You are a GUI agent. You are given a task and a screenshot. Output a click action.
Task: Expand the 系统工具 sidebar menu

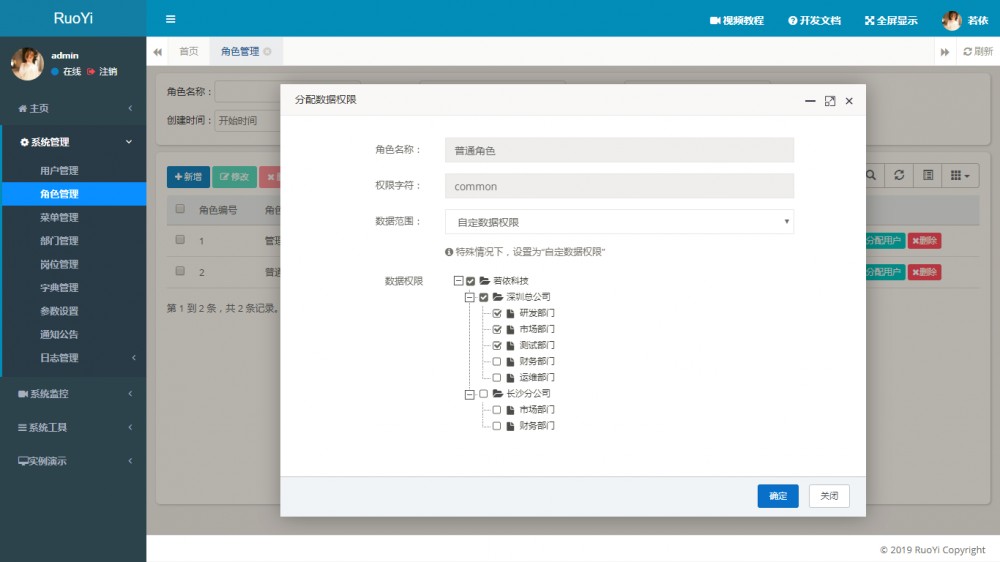pyautogui.click(x=73, y=427)
